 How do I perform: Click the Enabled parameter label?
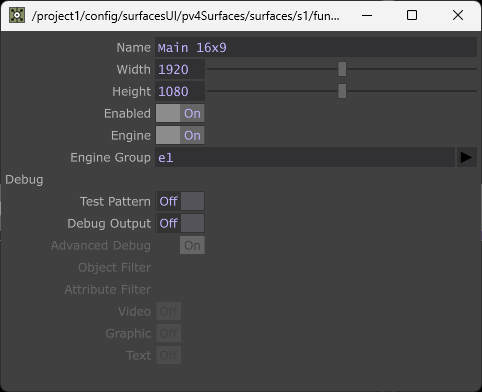[x=127, y=114]
